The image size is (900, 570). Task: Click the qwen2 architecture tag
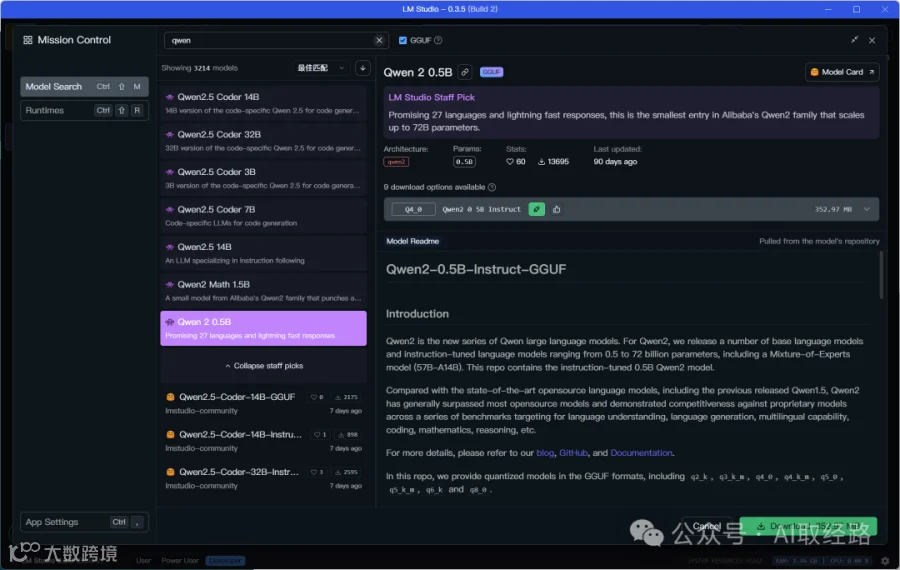(x=396, y=162)
